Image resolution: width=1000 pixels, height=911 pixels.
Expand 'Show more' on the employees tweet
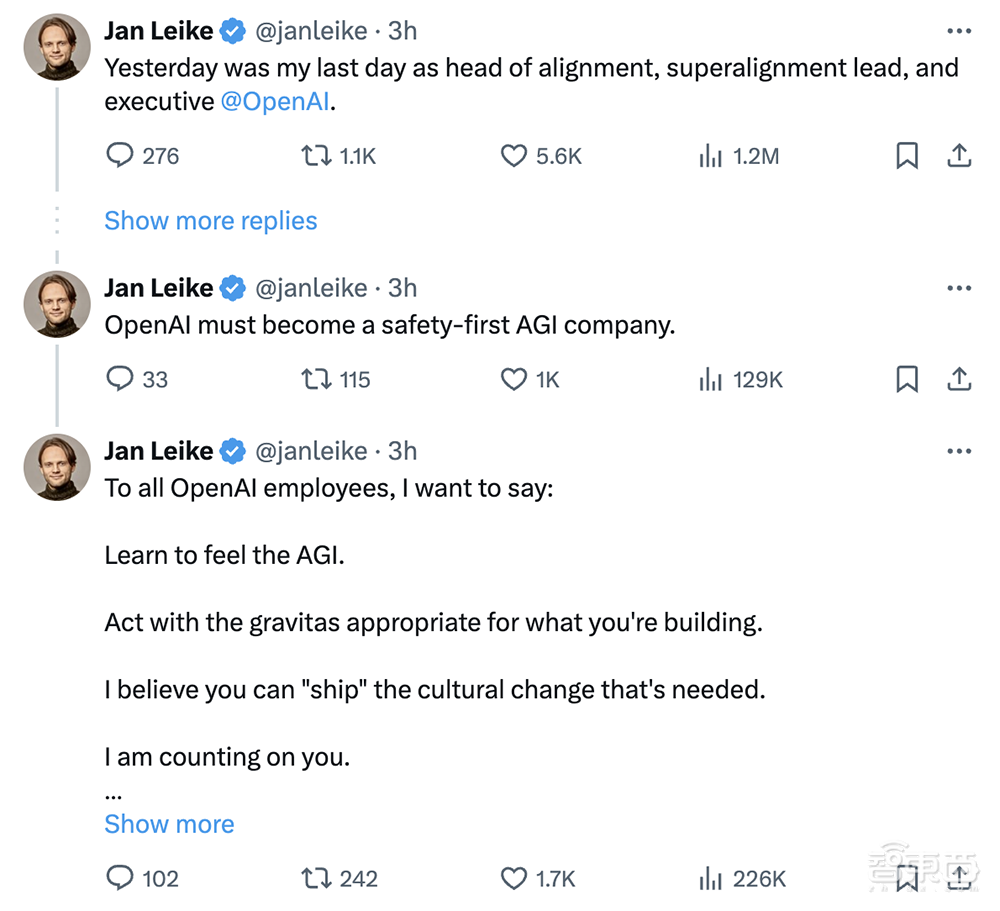click(x=169, y=824)
